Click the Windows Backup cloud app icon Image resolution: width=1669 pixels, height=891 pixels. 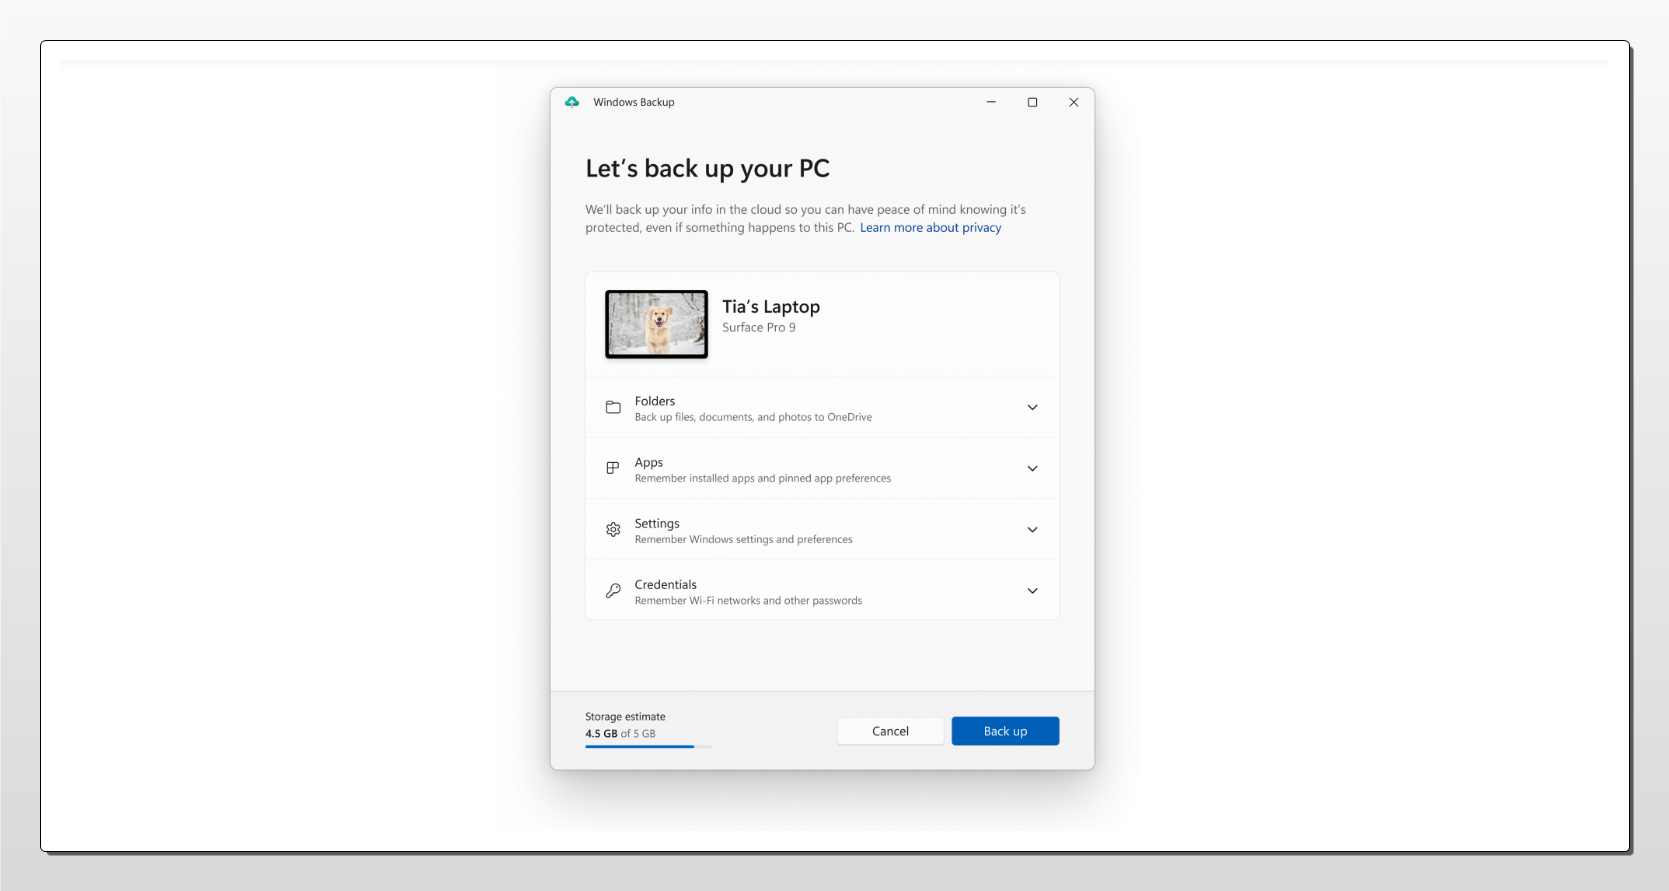tap(572, 102)
